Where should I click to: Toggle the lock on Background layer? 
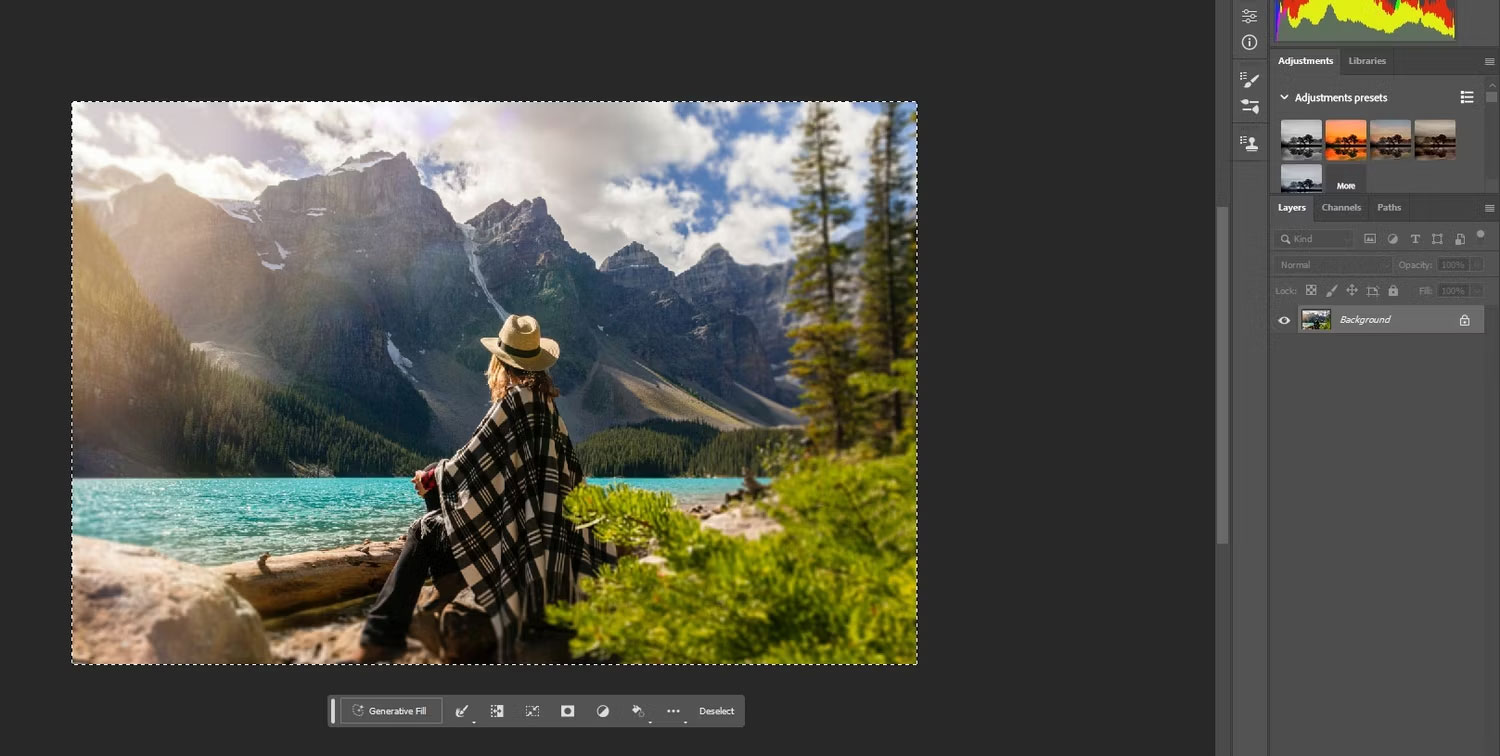point(1464,320)
